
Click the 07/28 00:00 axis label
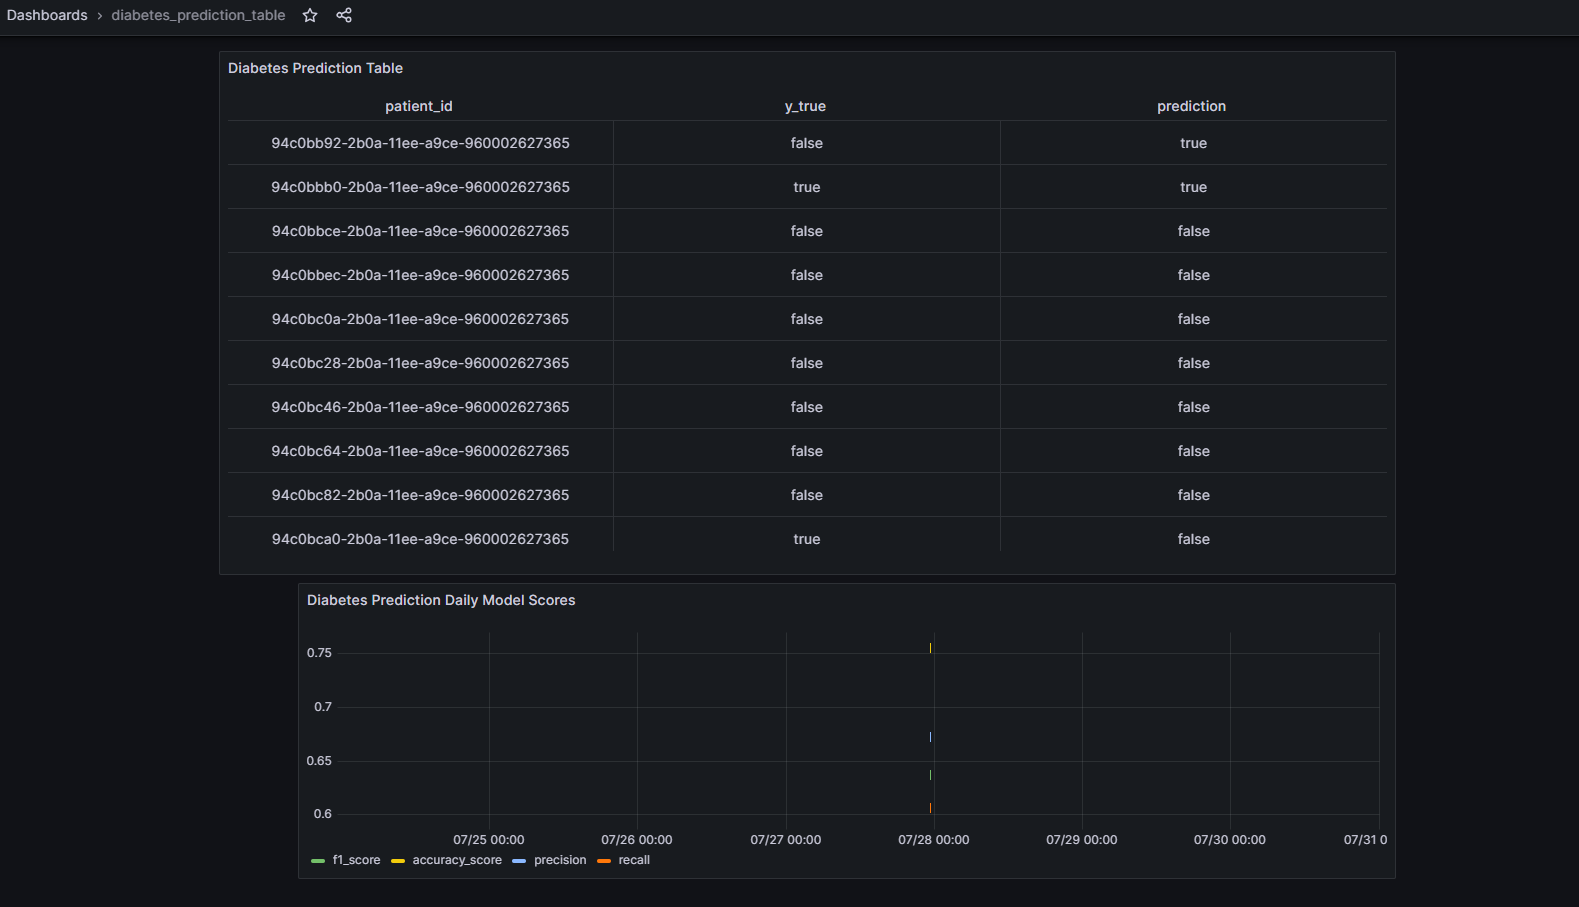point(933,840)
